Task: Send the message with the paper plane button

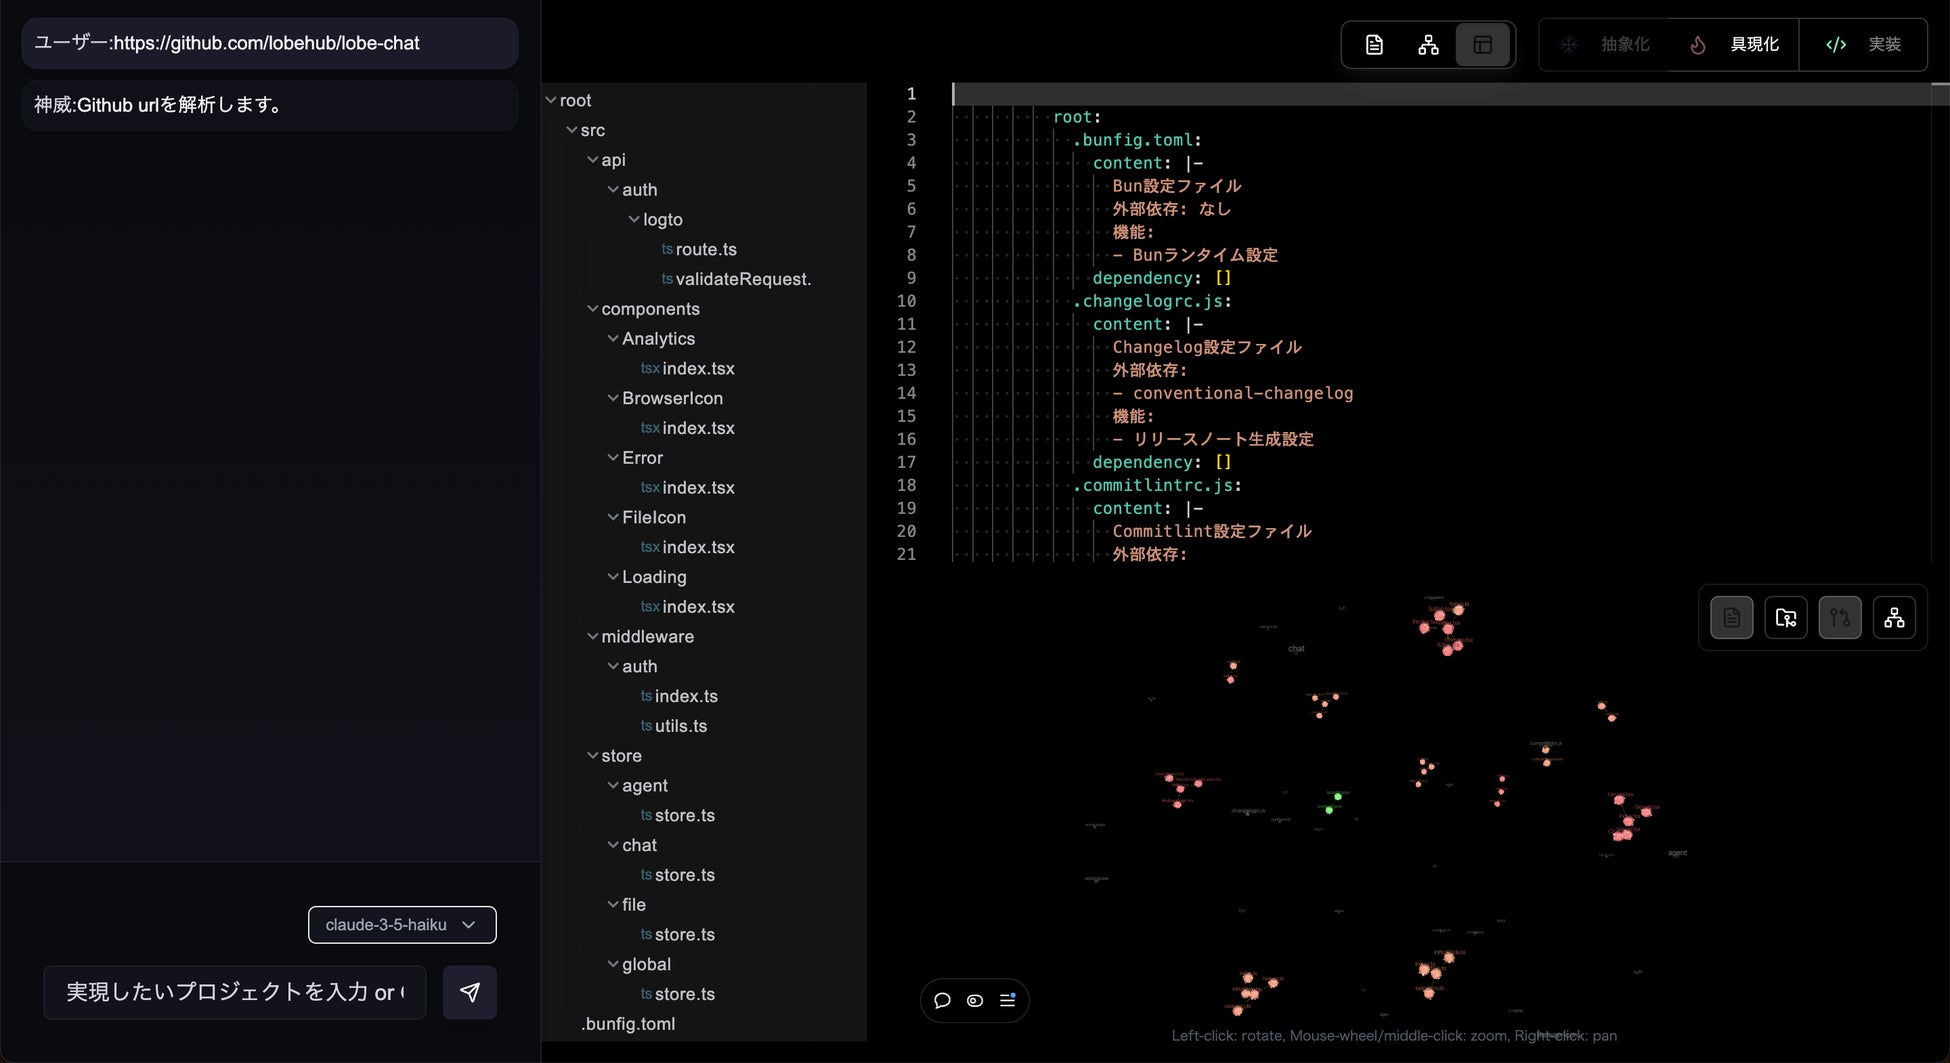Action: (470, 992)
